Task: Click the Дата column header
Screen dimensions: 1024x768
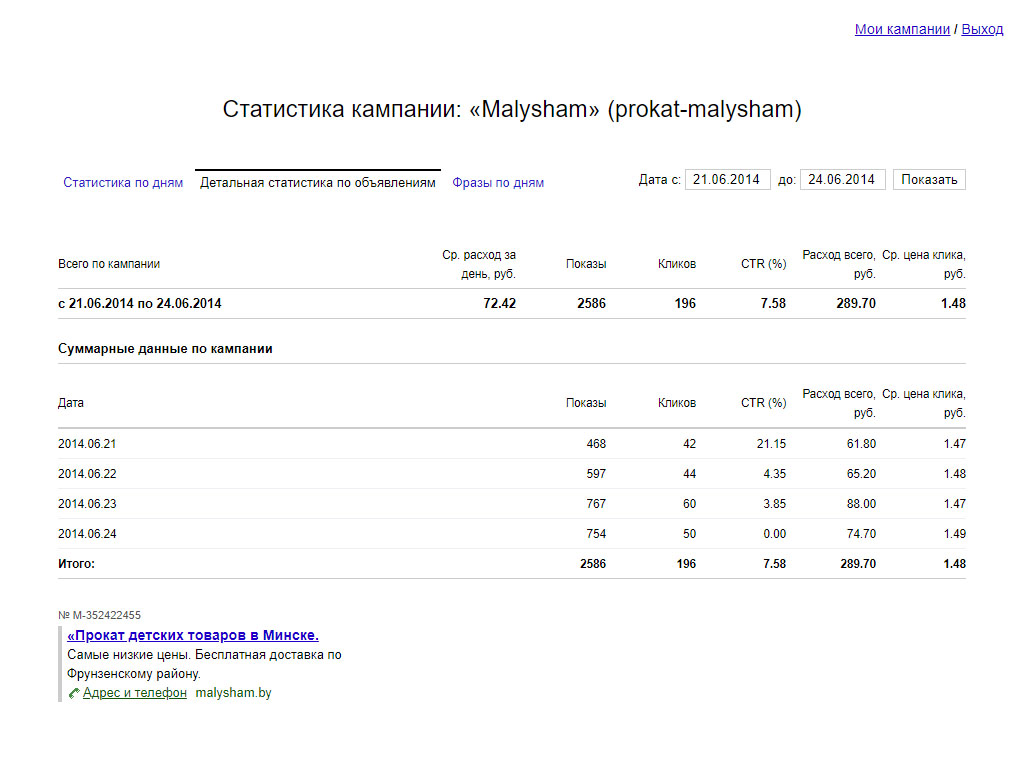Action: (x=71, y=403)
